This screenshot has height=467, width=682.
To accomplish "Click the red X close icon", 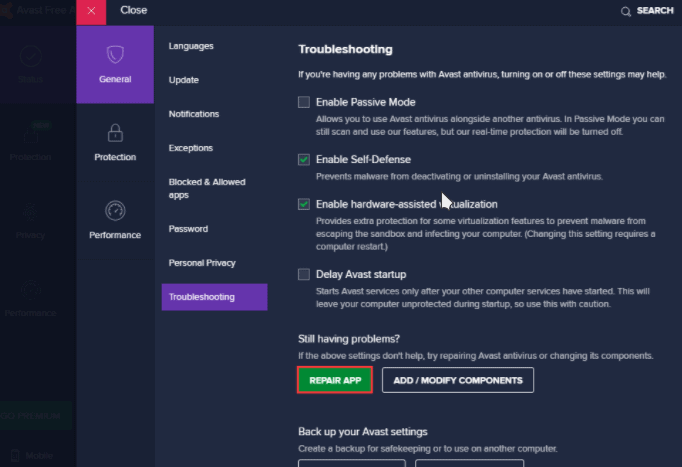I will 91,11.
